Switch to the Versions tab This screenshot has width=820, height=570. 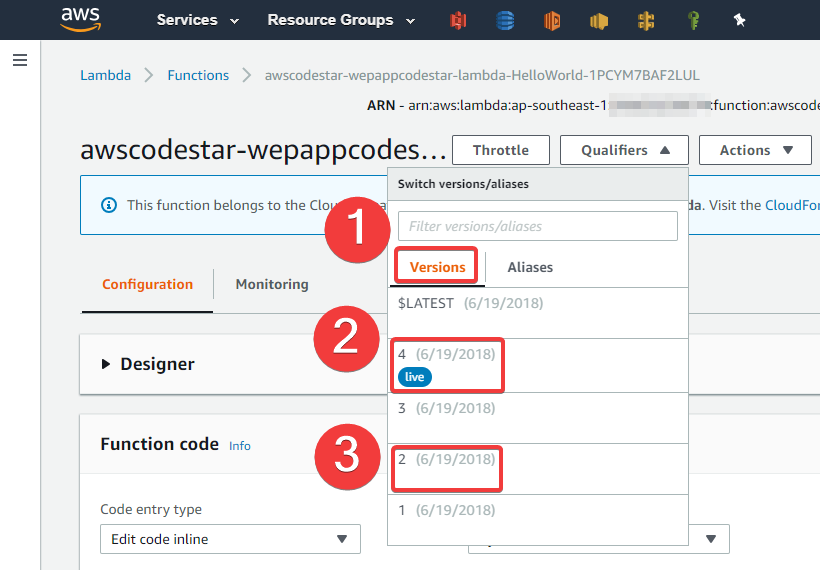(x=437, y=267)
